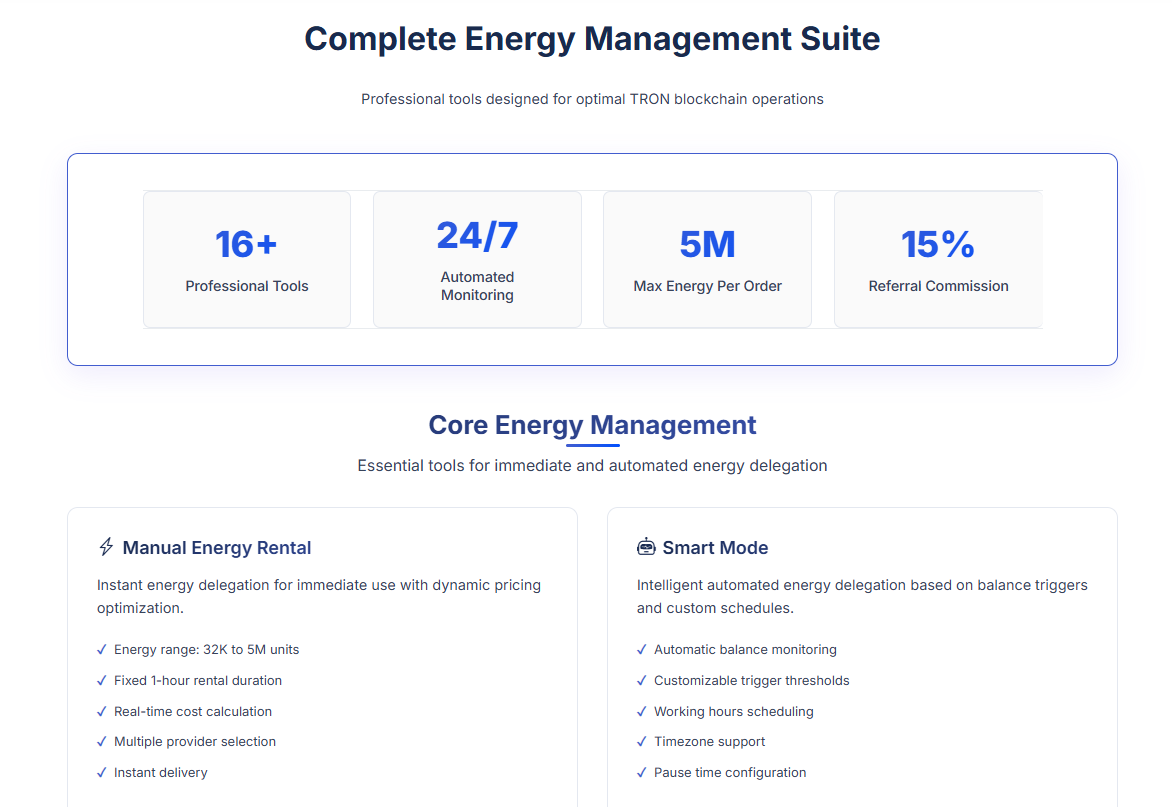The image size is (1172, 807).
Task: Tap the checkmark beside Automatic balance monitoring
Action: click(642, 650)
